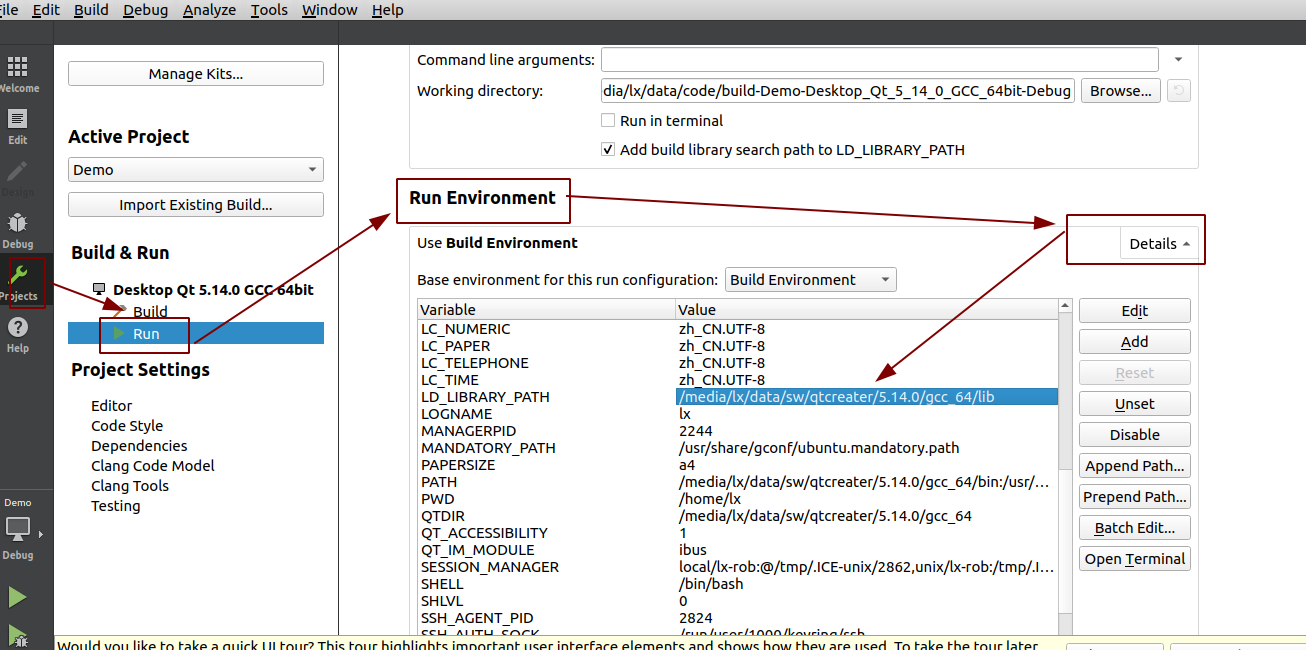Reset working directory to default
Image resolution: width=1306 pixels, height=650 pixels.
[1179, 91]
